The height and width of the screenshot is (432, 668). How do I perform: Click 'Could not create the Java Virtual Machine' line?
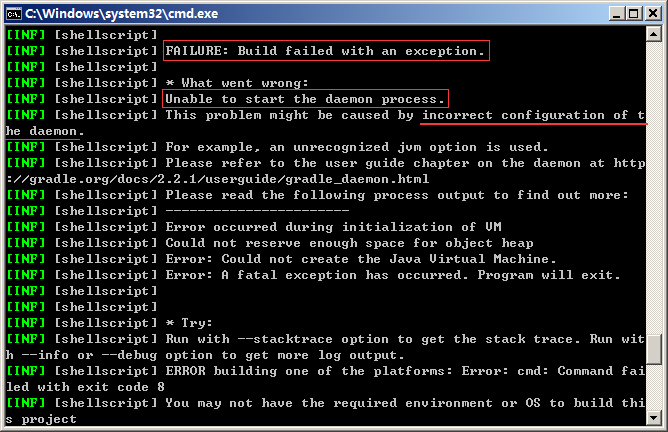point(361,259)
